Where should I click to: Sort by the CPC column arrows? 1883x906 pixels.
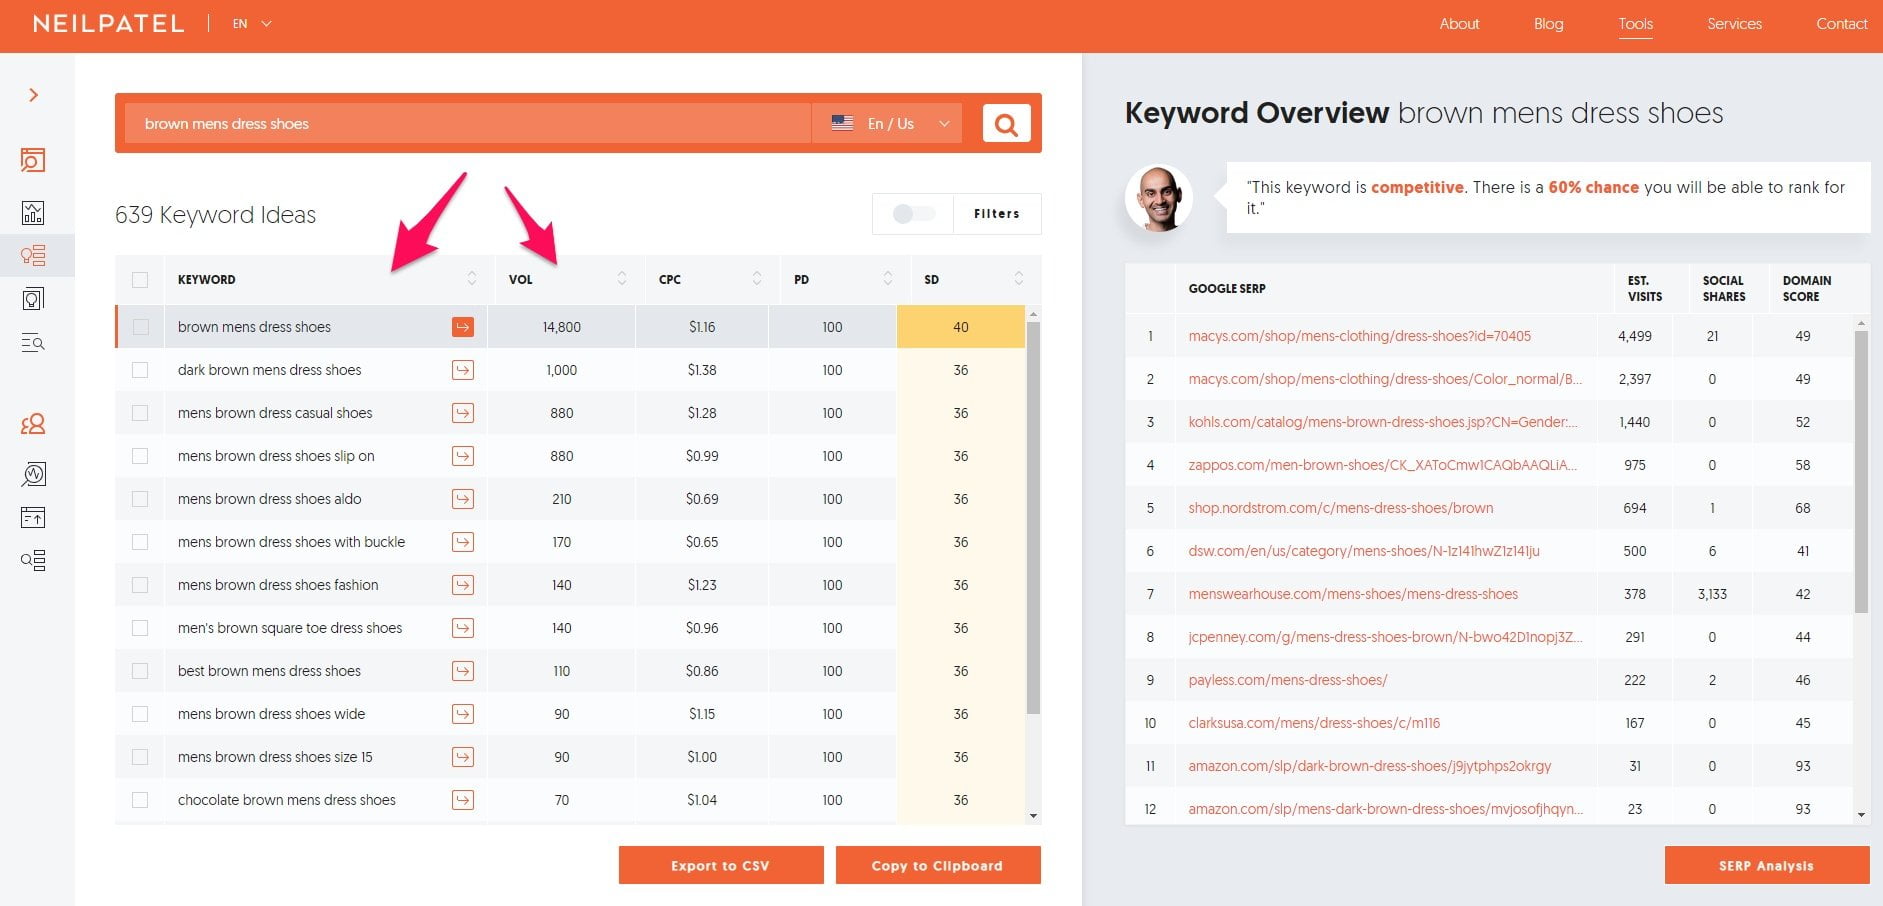[x=757, y=279]
